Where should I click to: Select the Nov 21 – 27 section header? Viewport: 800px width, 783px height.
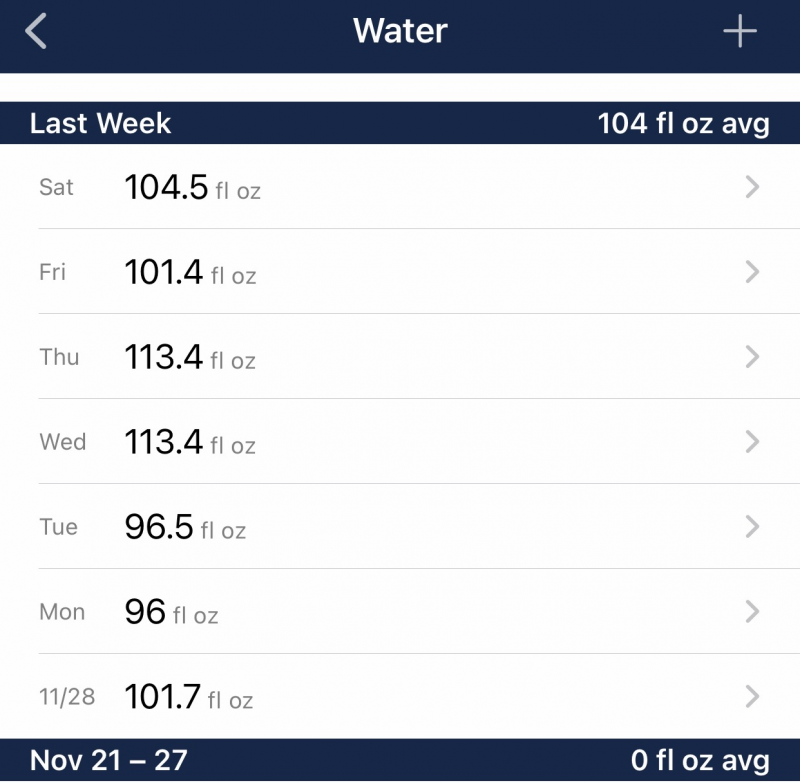[108, 761]
